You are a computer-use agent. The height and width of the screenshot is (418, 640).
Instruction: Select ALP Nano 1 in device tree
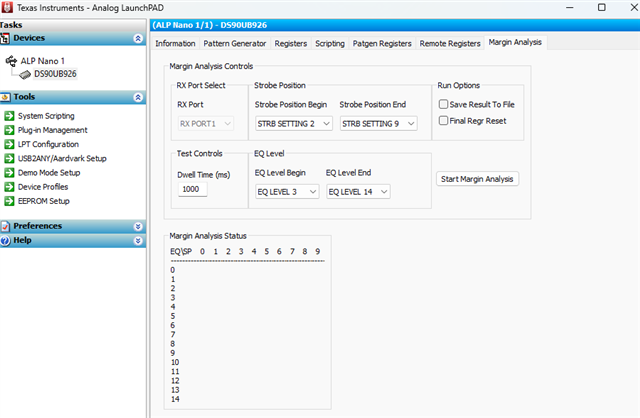[42, 61]
